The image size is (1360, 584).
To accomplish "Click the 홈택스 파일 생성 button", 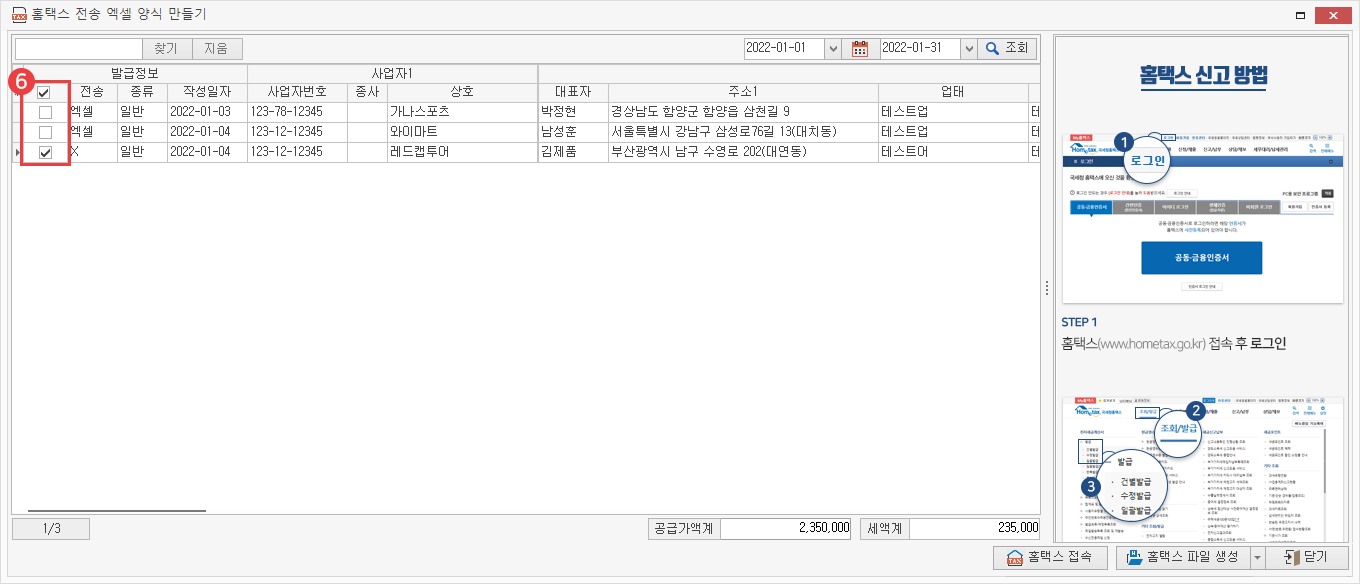I will [x=1183, y=557].
